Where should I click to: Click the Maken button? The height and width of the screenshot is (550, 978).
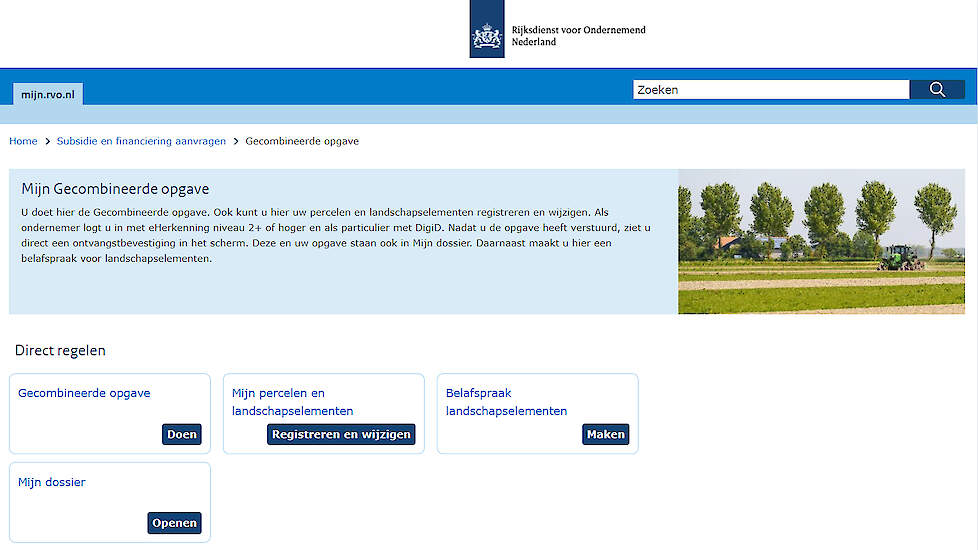pos(606,434)
